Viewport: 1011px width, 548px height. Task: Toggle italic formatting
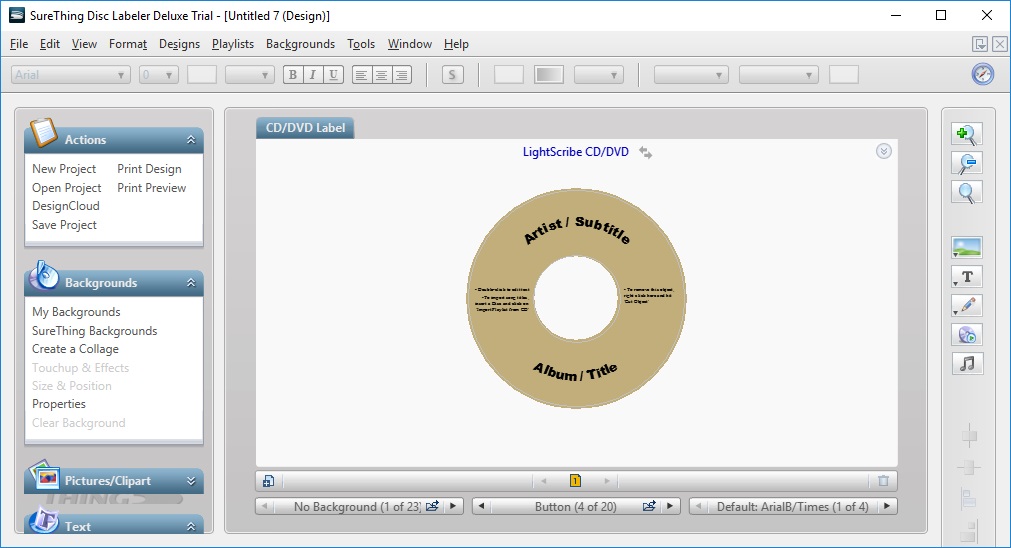pyautogui.click(x=313, y=75)
